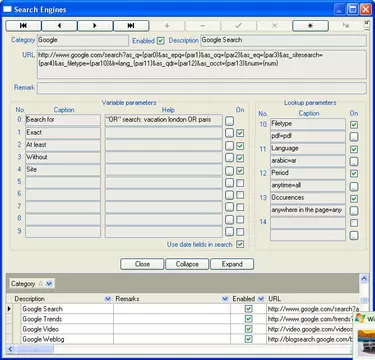Viewport: 375px width, 360px height.
Task: Select the 'Google Search' grid row
Action: [183, 309]
